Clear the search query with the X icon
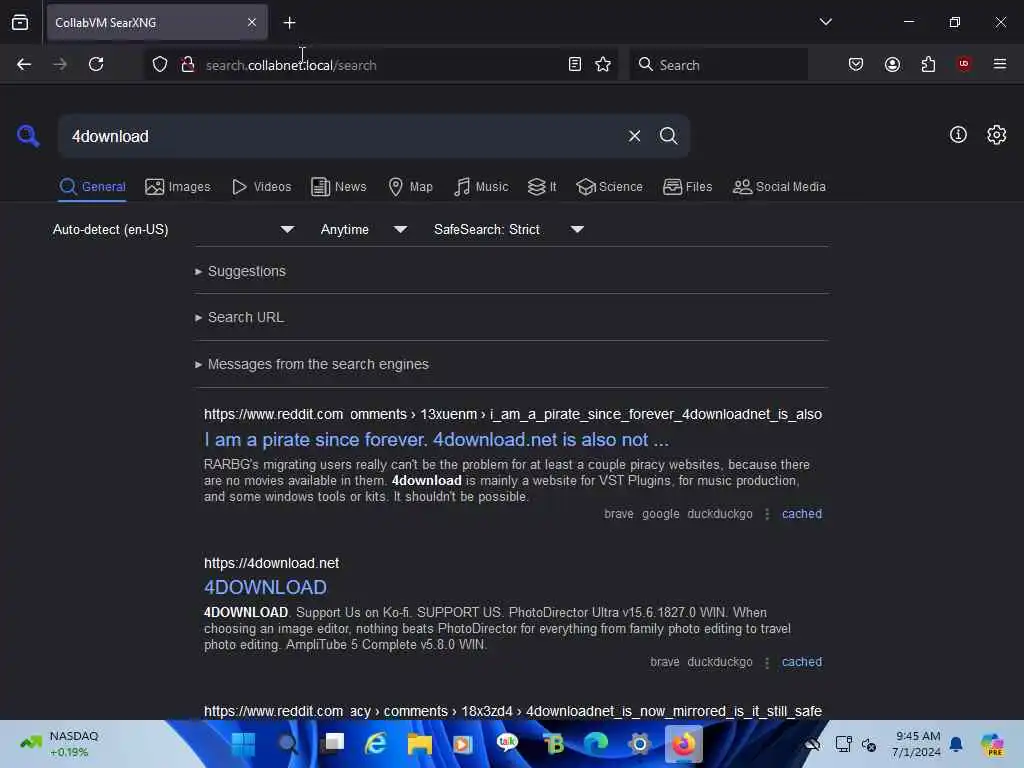 coord(634,136)
